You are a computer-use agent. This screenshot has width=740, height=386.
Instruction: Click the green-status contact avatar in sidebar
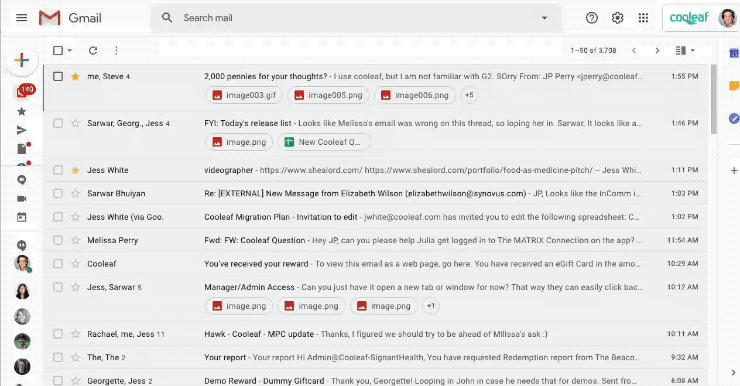(22, 264)
